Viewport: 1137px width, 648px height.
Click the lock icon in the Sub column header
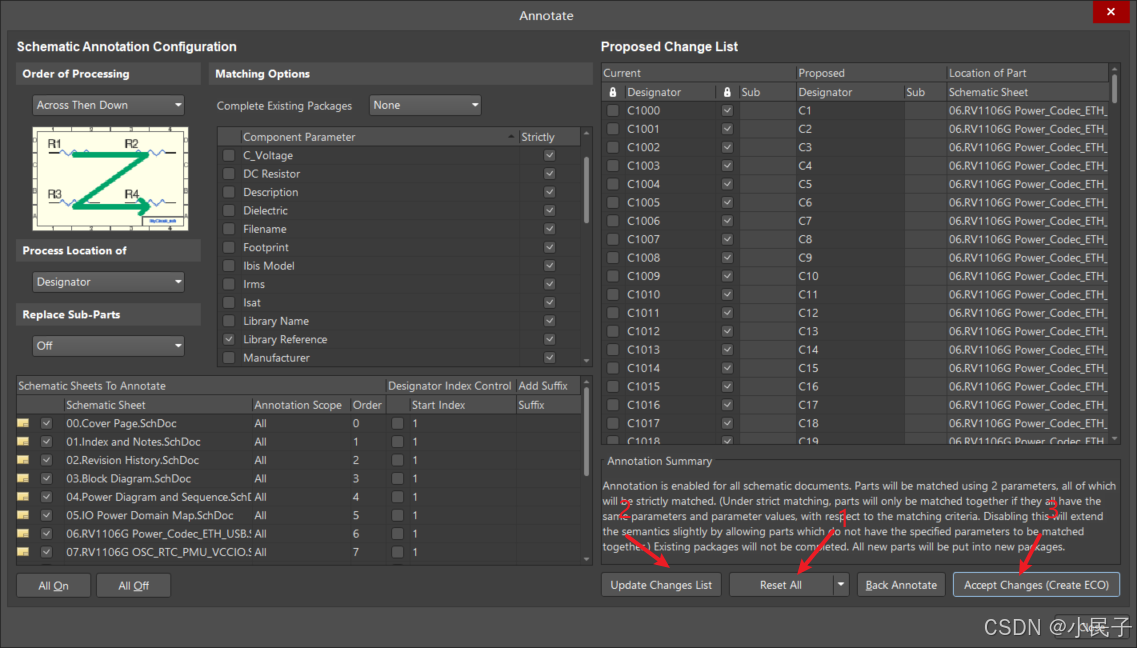(727, 92)
